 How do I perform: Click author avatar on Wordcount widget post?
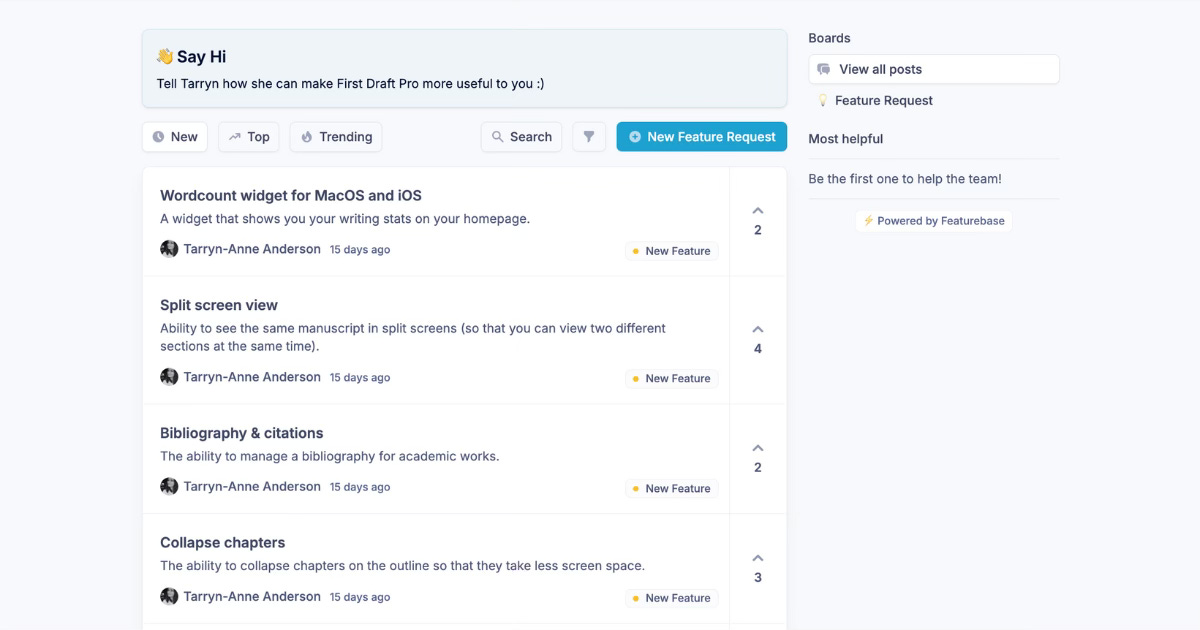pyautogui.click(x=169, y=249)
